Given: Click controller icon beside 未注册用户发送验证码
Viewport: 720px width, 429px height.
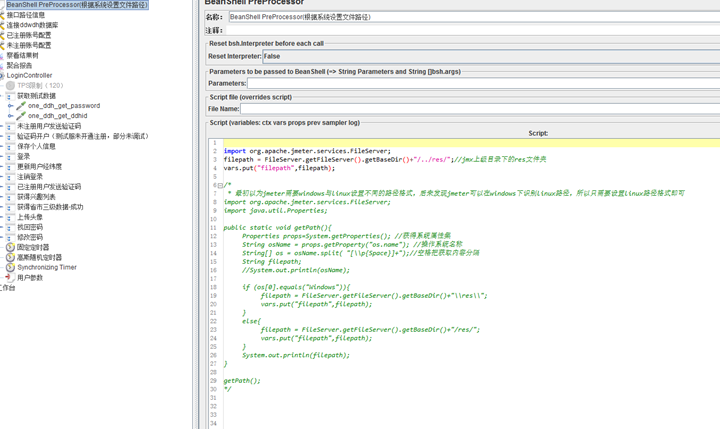Looking at the screenshot, I should tap(11, 126).
